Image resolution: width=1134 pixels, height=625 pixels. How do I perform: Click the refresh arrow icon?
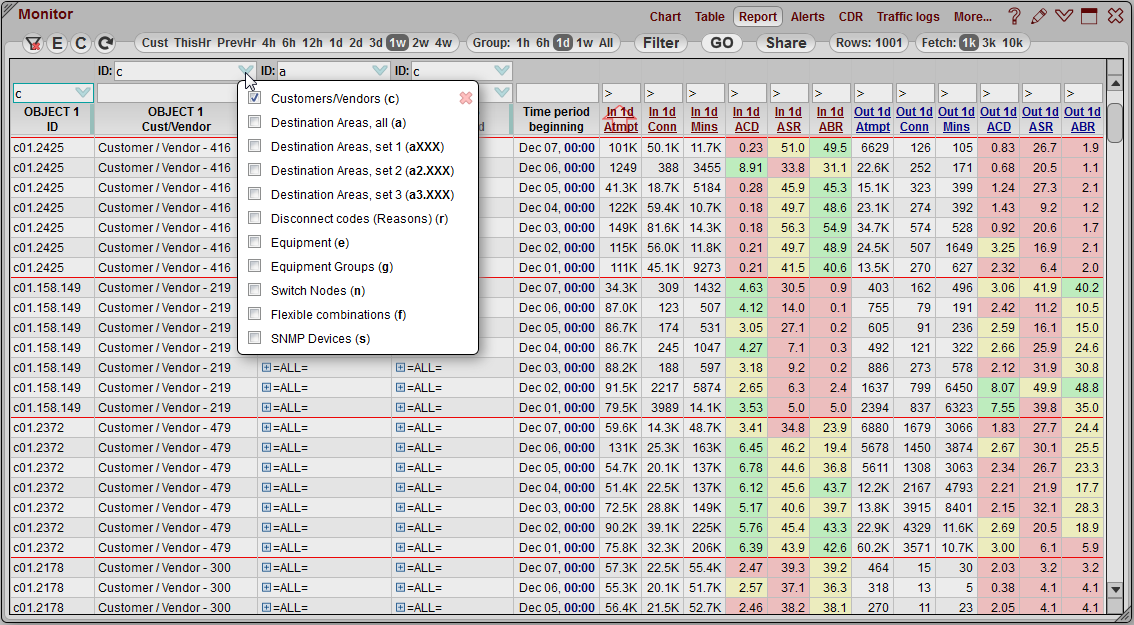103,43
